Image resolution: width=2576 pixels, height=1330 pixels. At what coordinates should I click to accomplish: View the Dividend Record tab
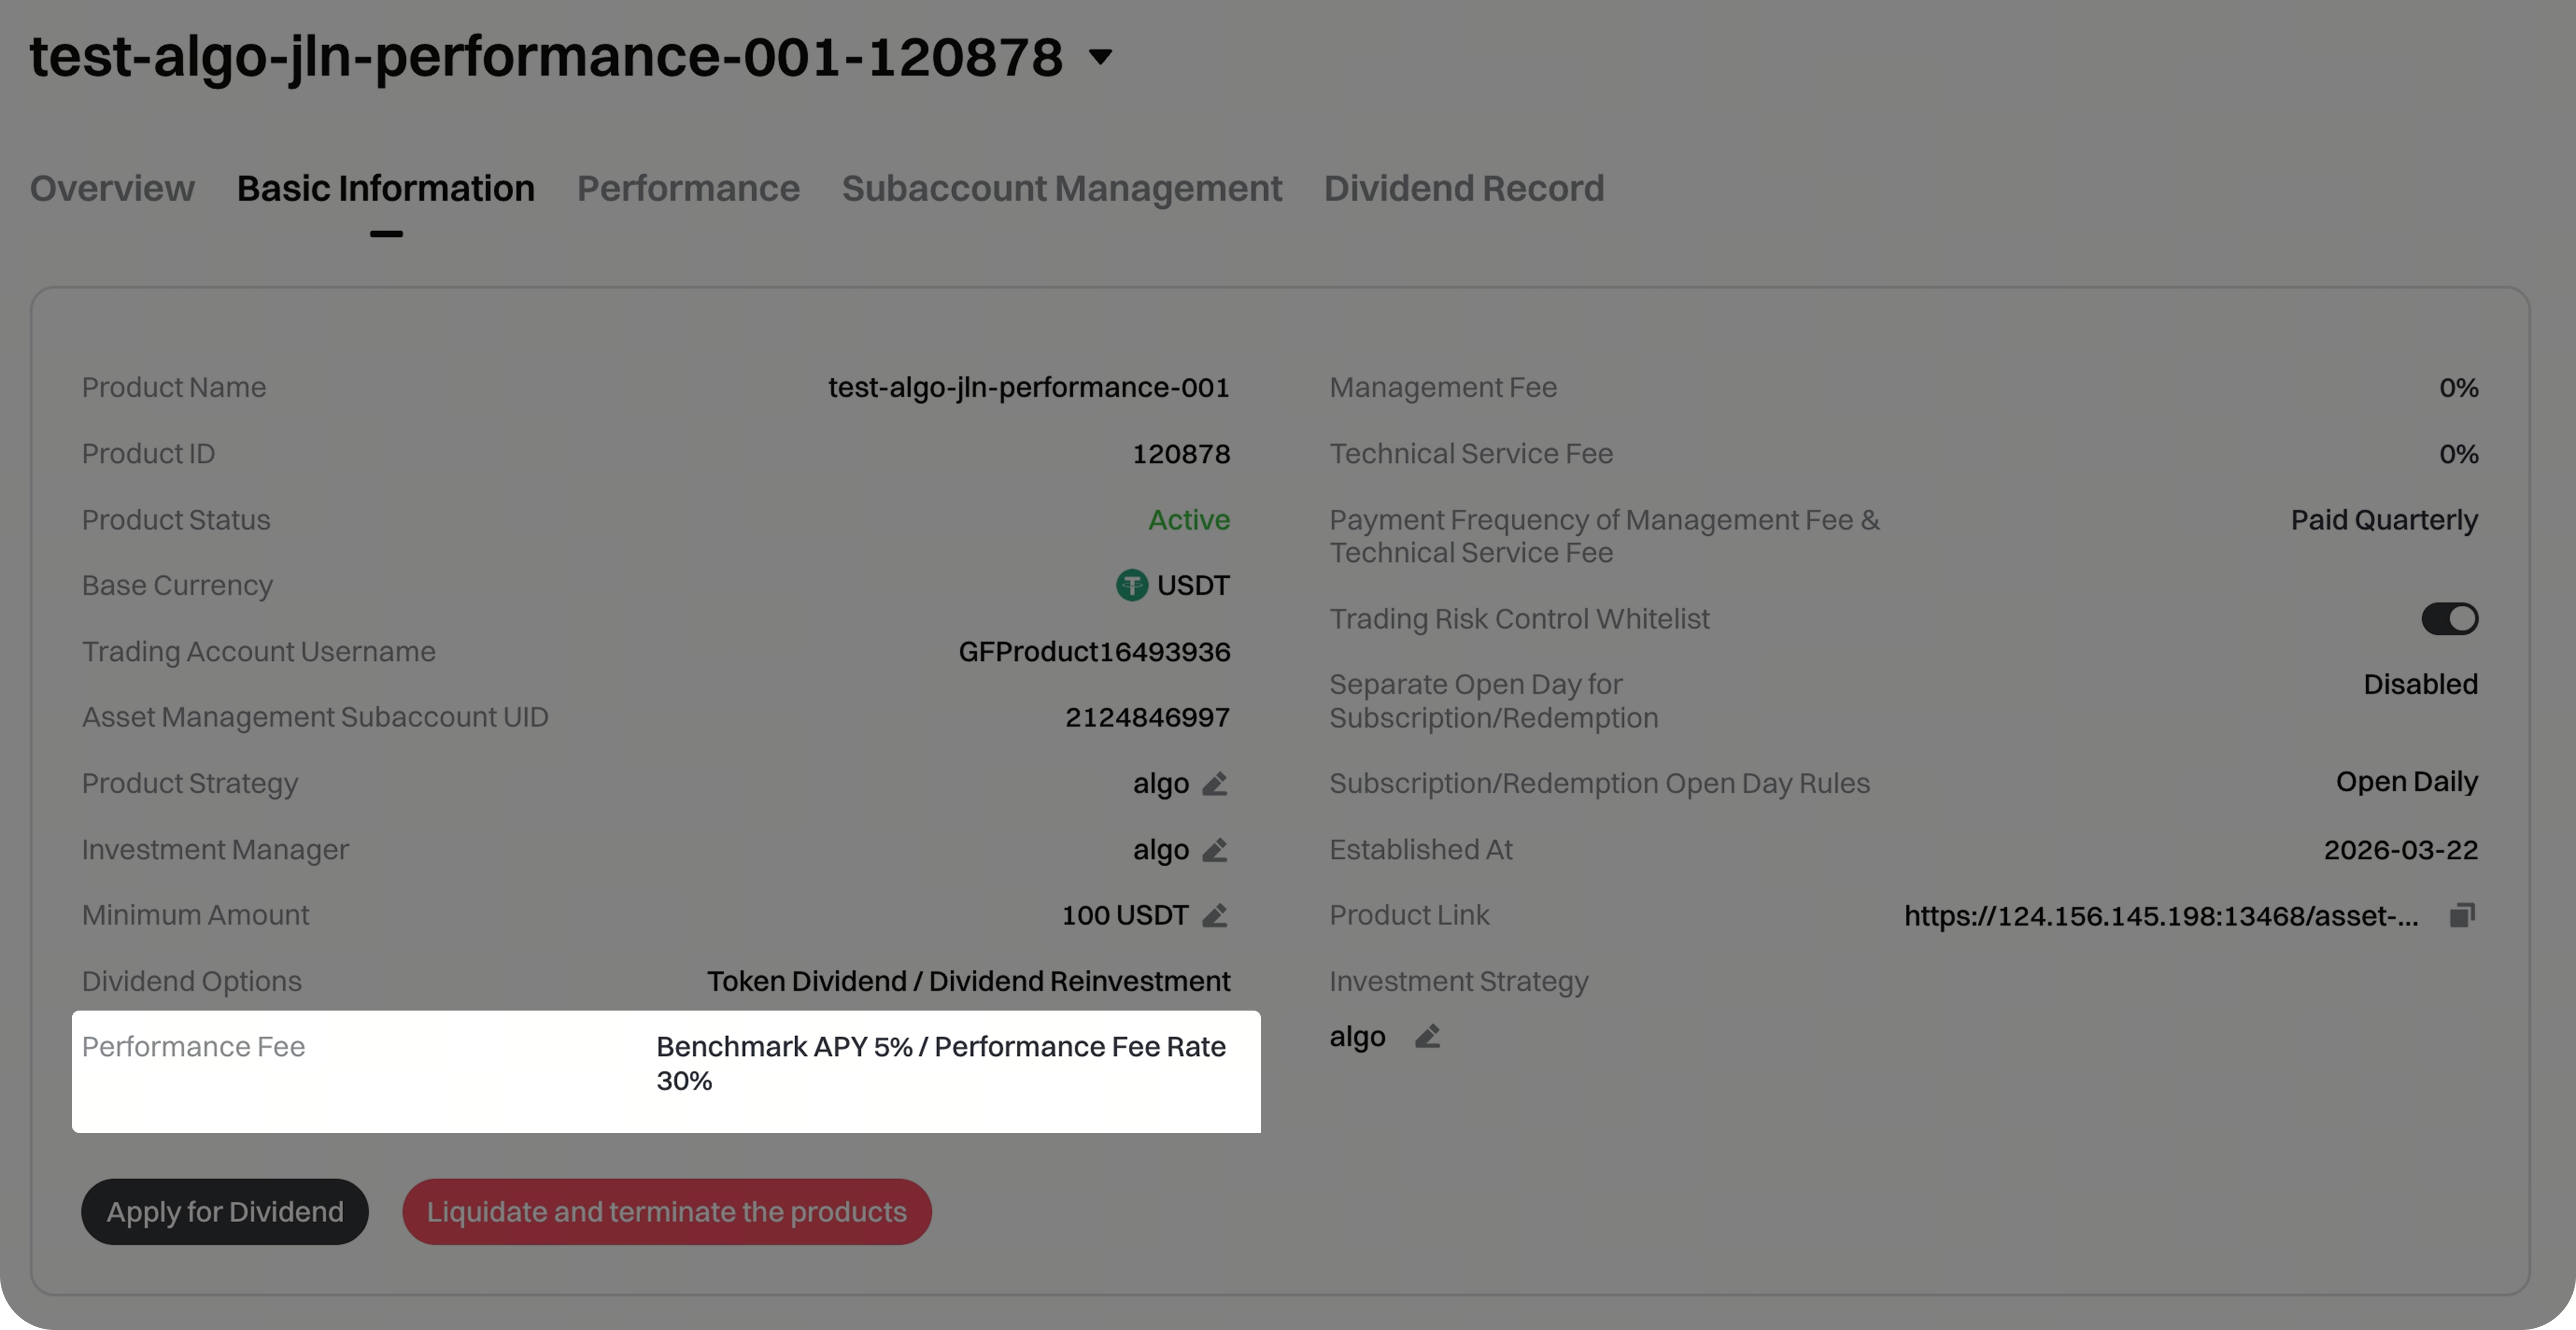[x=1463, y=189]
